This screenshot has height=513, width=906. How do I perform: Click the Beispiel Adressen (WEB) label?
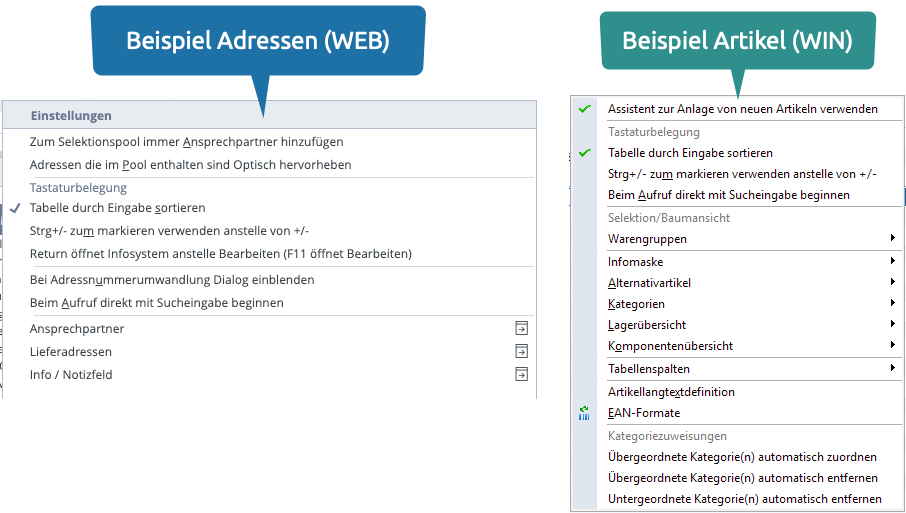pyautogui.click(x=257, y=40)
